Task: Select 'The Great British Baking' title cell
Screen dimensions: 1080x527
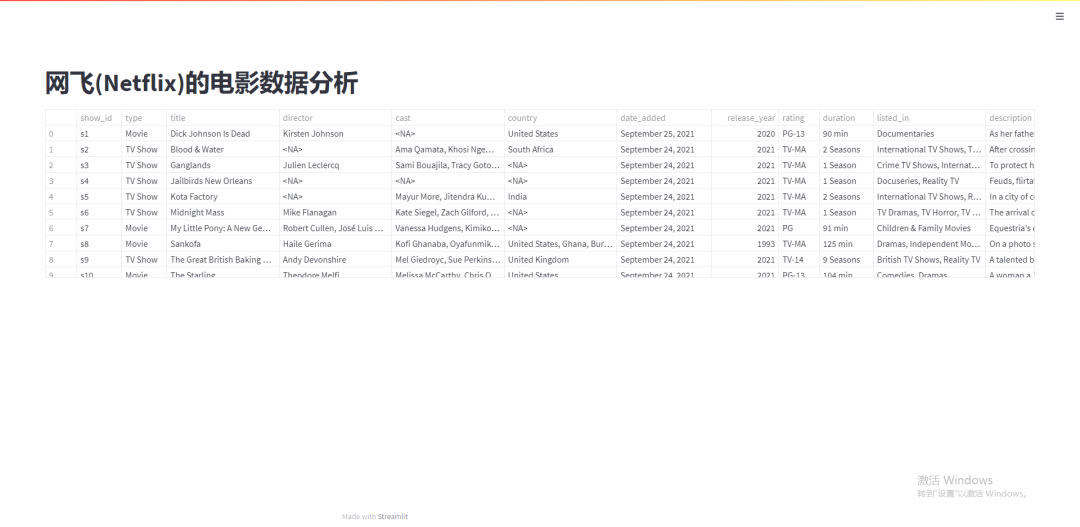Action: click(223, 260)
